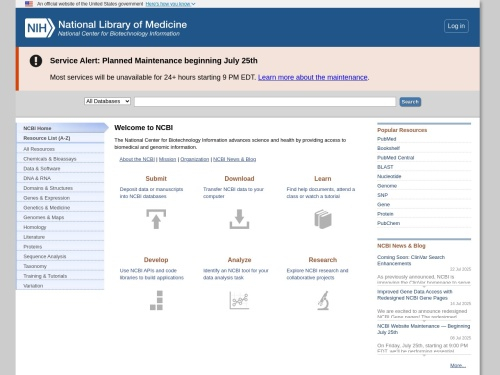This screenshot has width=500, height=375.
Task: Click the Develop heading link
Action: 156,260
